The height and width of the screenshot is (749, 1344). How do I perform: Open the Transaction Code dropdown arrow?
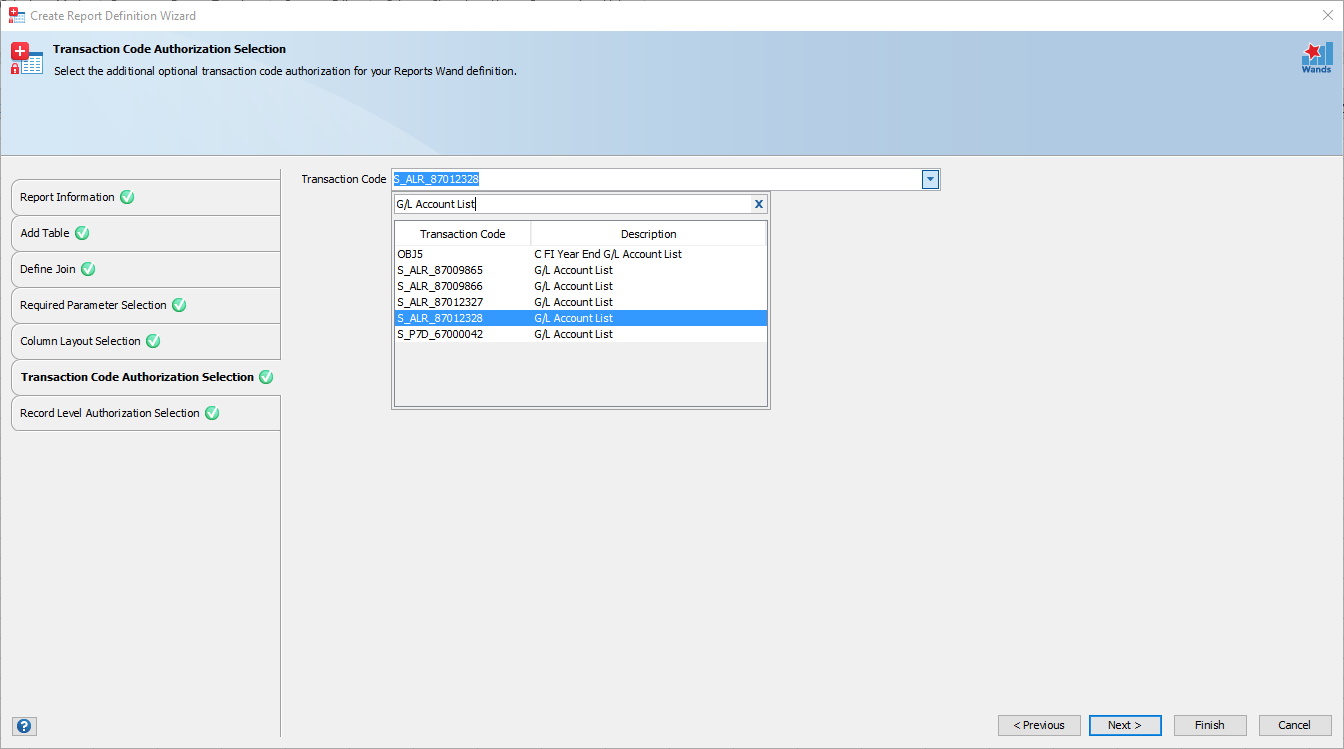929,179
